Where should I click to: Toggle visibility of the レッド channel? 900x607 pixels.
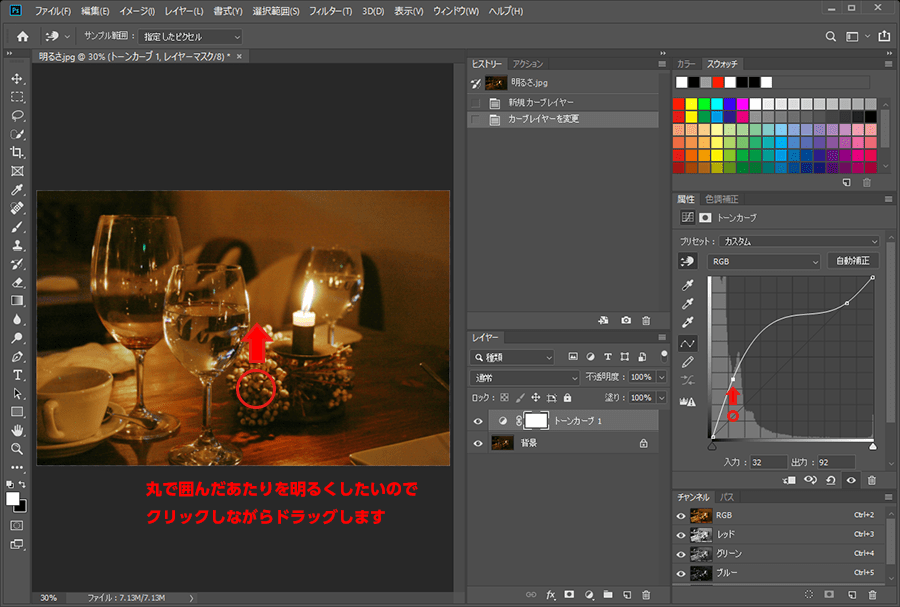point(681,534)
